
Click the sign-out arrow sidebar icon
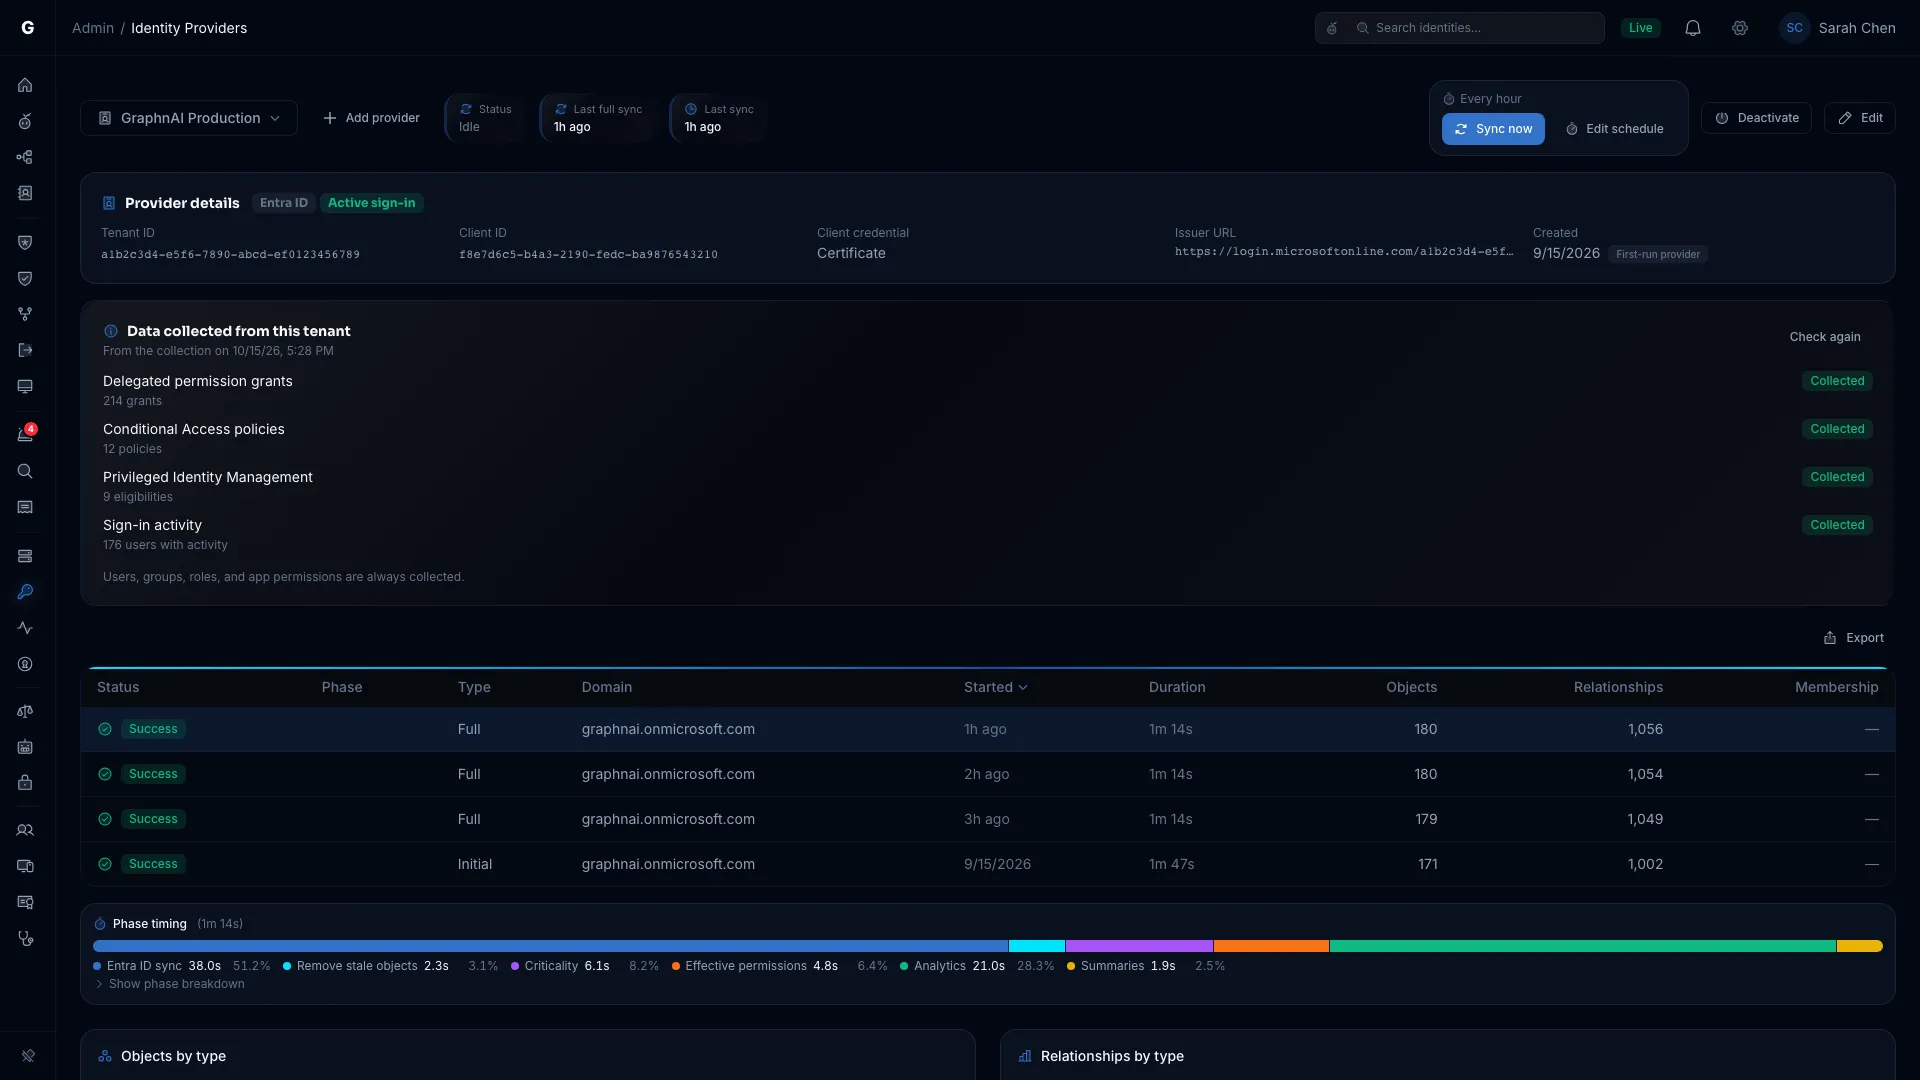tap(25, 350)
